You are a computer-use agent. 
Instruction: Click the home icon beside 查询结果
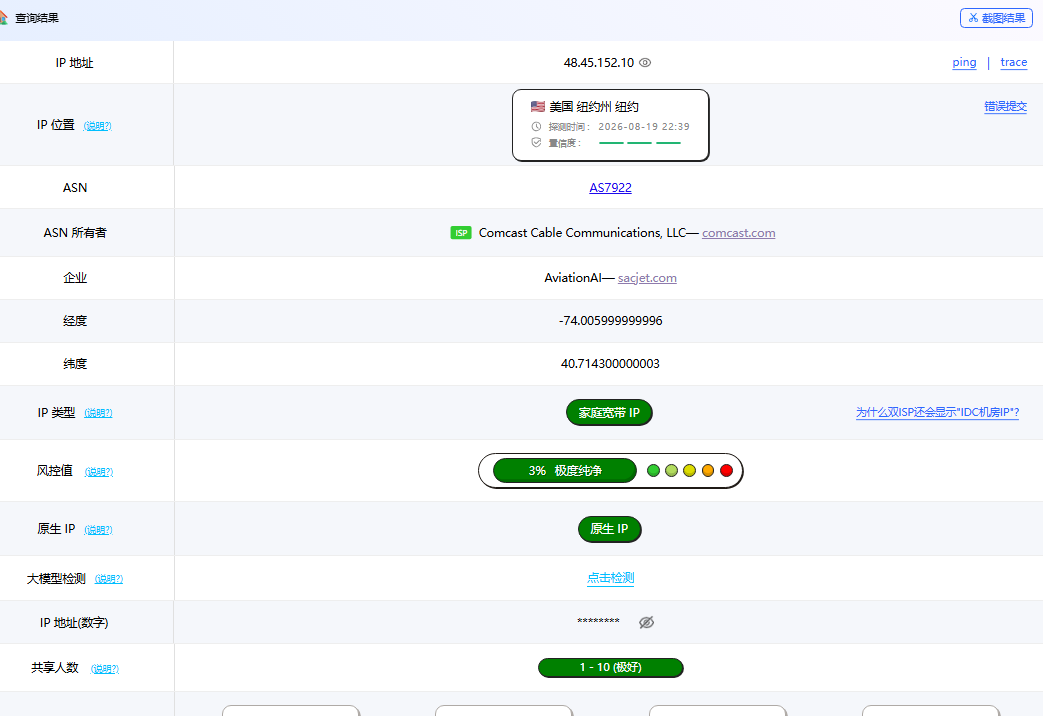tap(3, 17)
